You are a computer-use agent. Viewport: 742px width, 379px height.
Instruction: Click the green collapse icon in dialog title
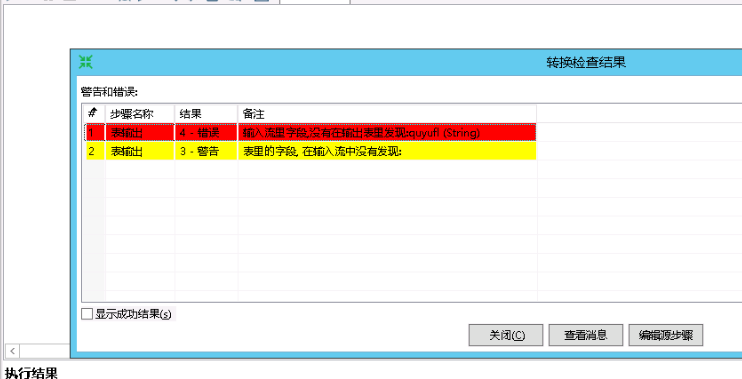[86, 62]
